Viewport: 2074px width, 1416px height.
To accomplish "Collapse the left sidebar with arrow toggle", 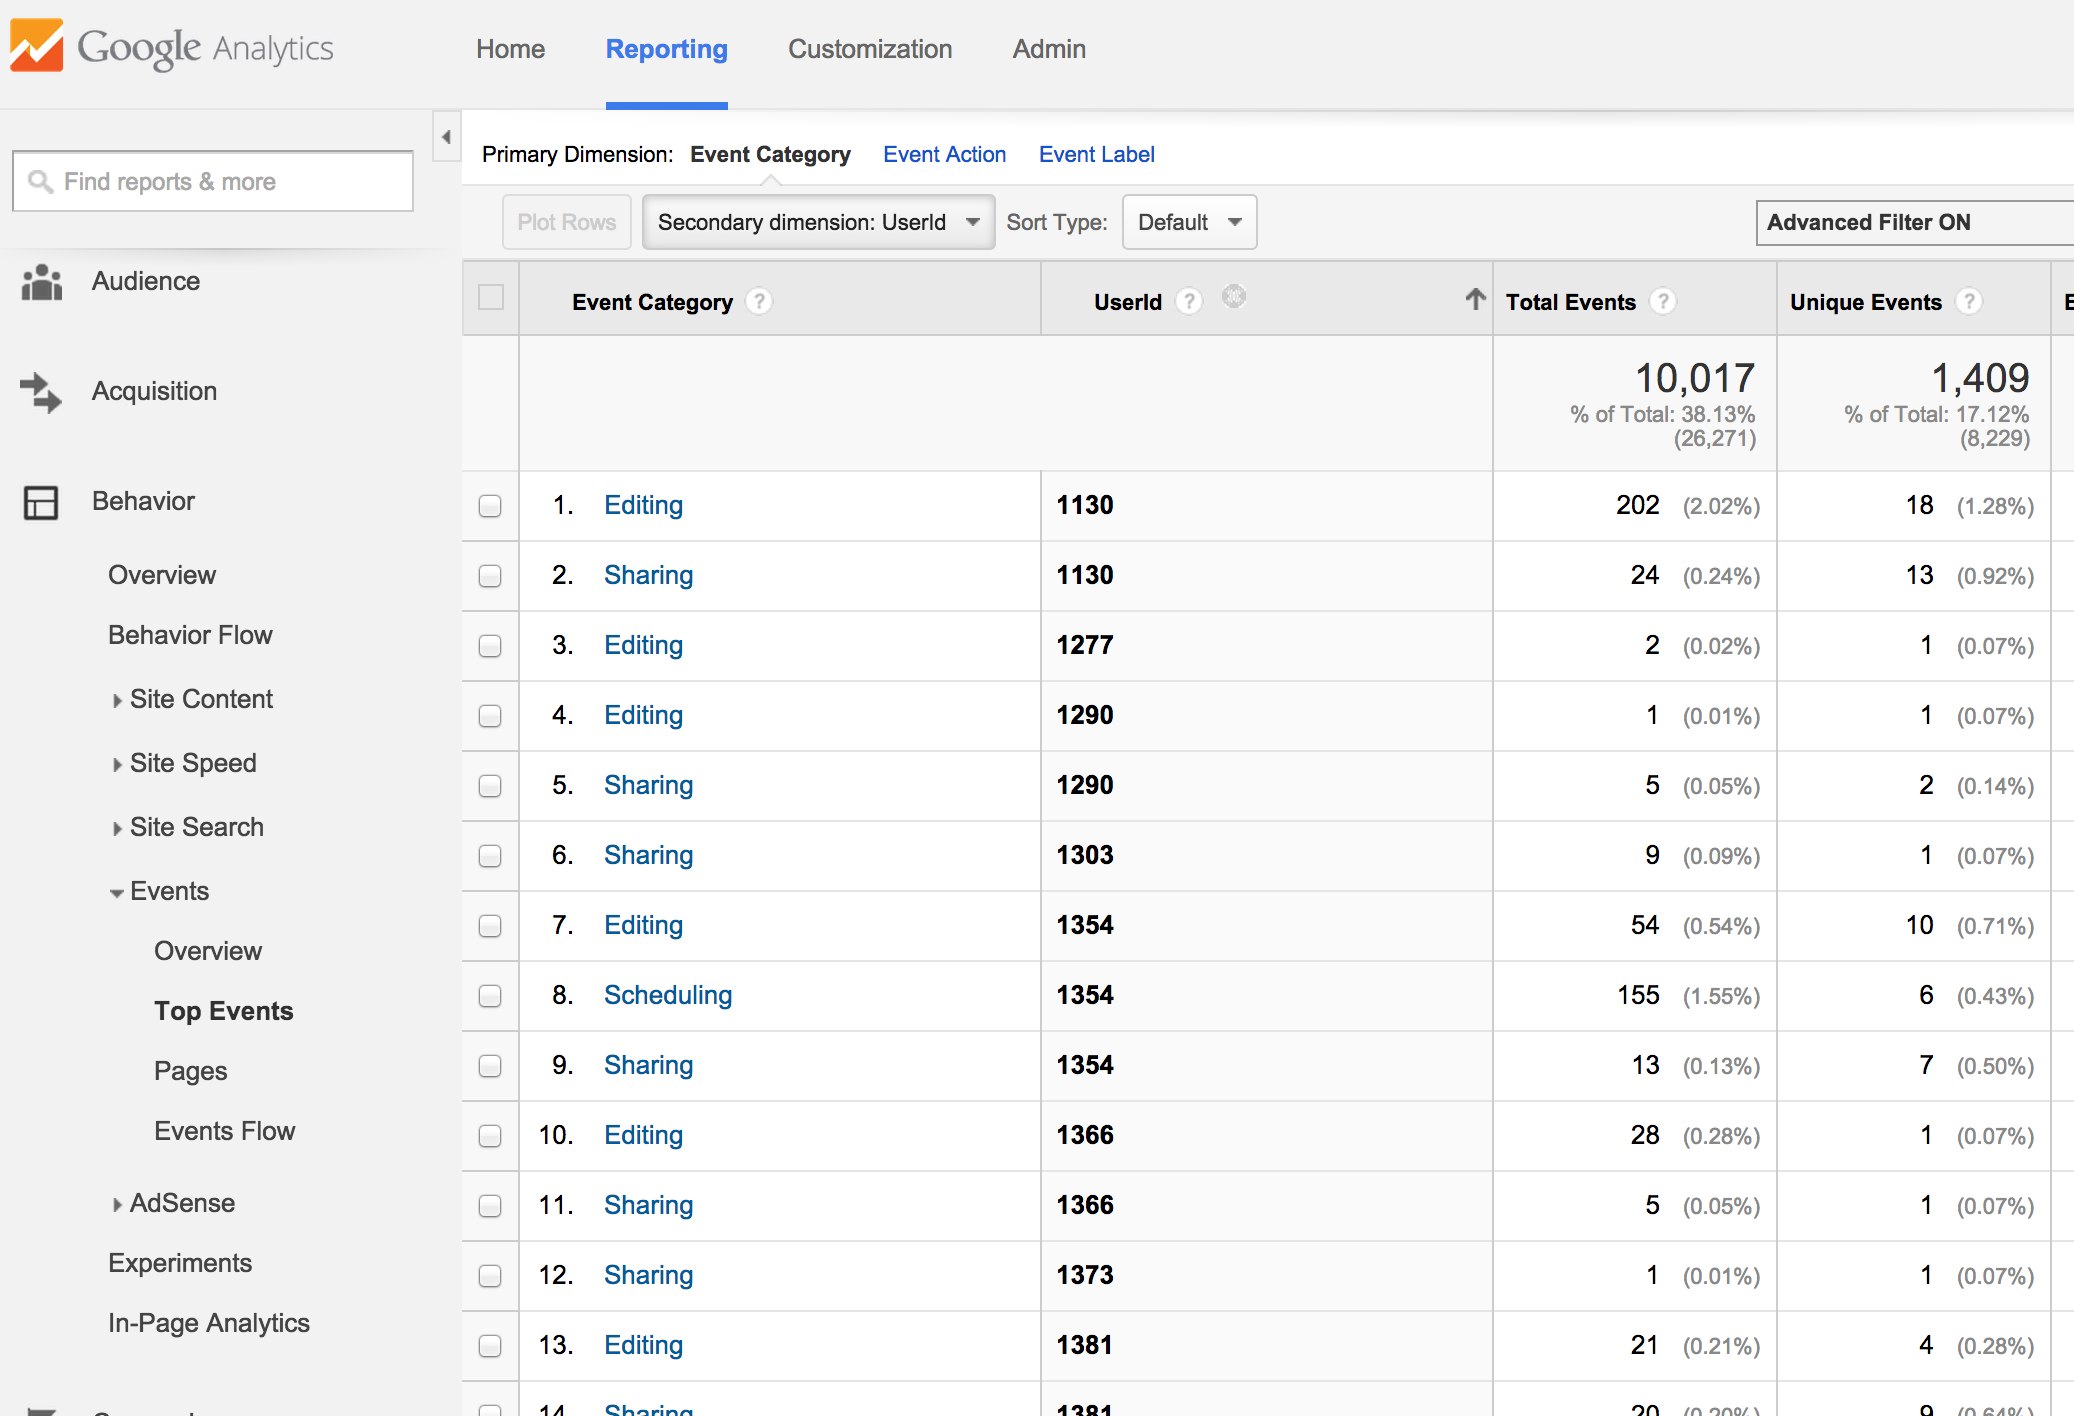I will pos(446,137).
